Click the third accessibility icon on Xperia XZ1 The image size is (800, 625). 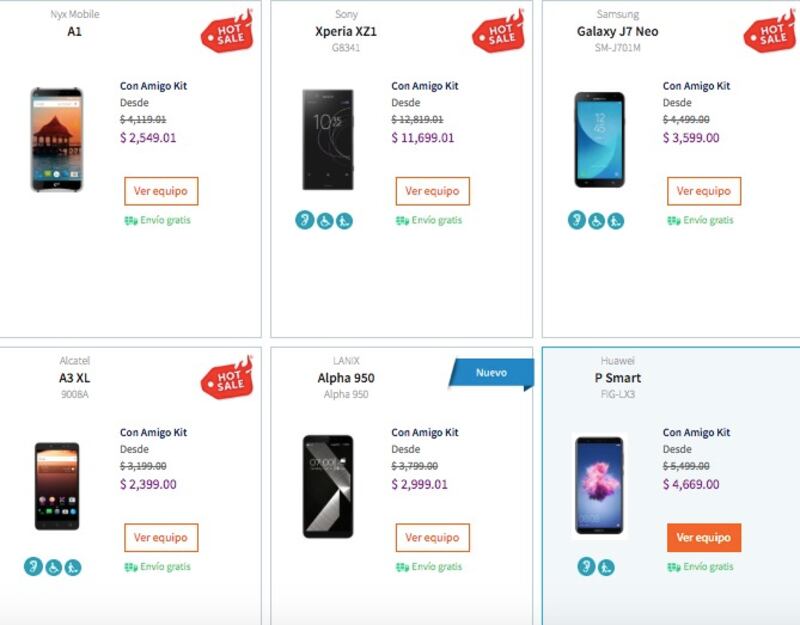click(x=344, y=220)
